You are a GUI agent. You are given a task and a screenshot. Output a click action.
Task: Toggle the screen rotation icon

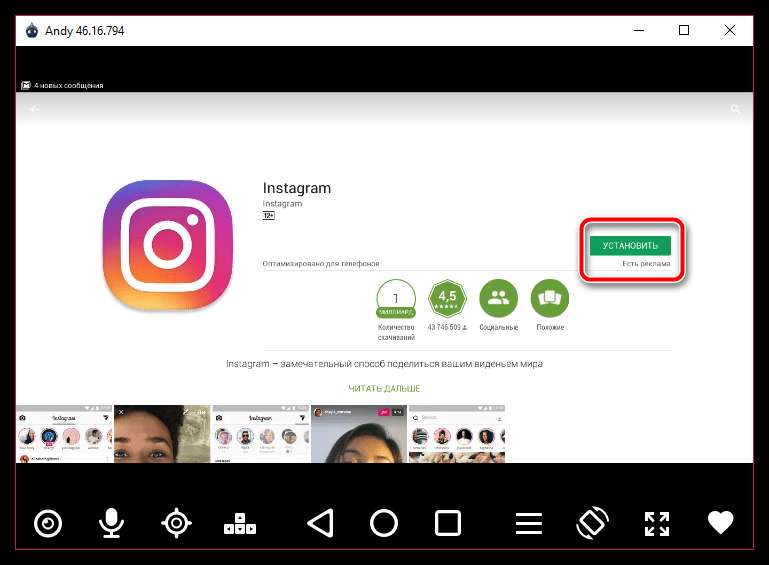click(x=592, y=523)
